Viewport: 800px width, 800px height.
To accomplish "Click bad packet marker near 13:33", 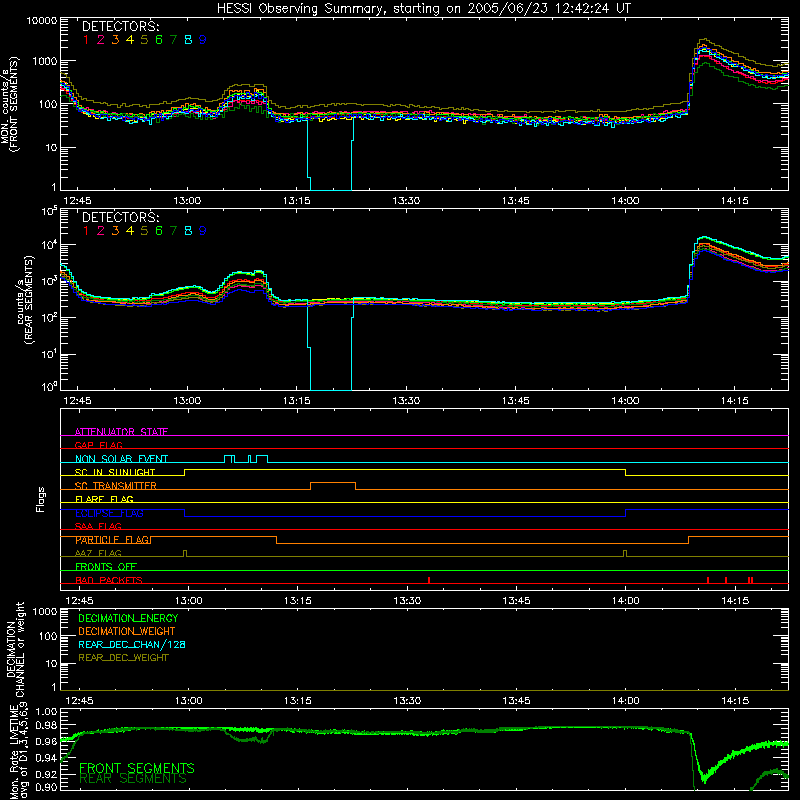I will [x=429, y=580].
